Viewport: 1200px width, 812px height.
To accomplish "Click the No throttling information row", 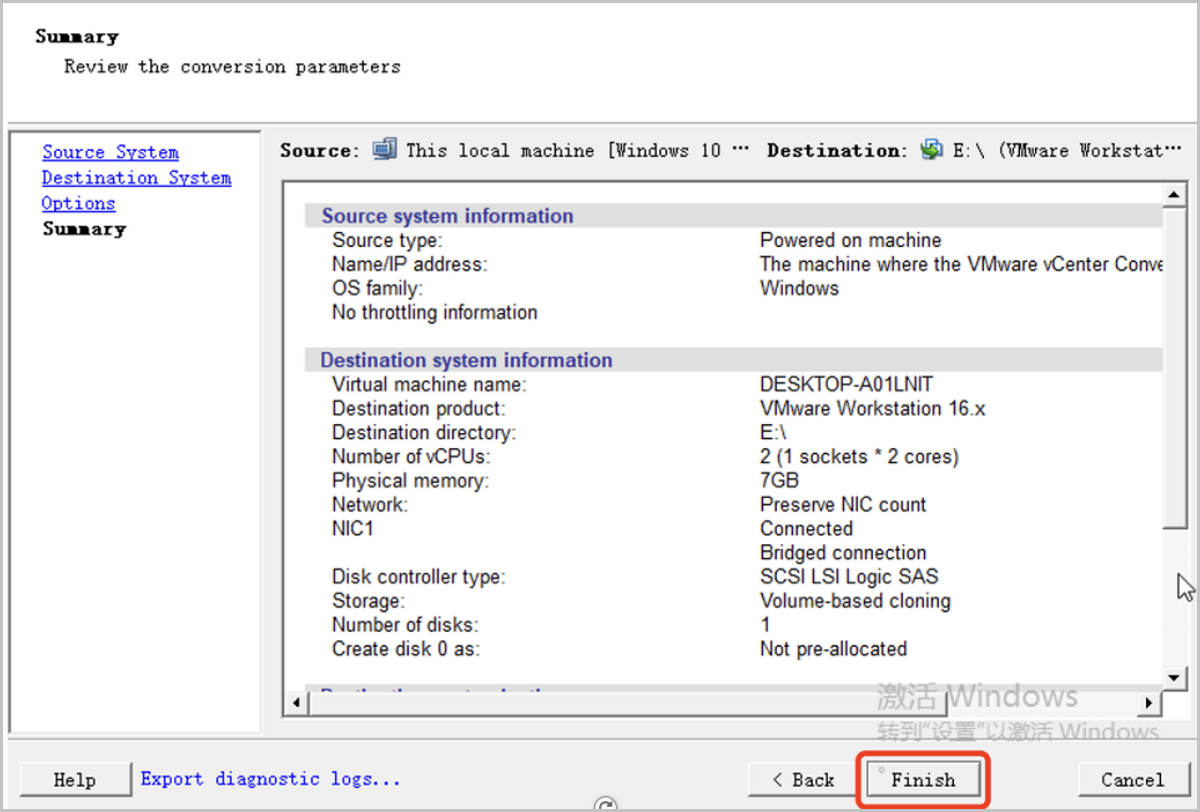I will click(x=434, y=312).
